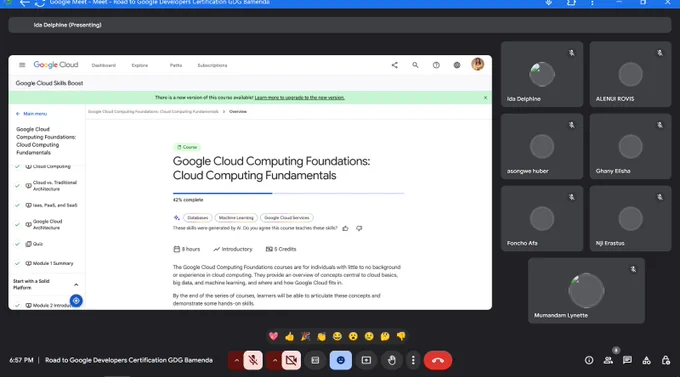The image size is (680, 377).
Task: Click Learn more to upgrade link
Action: (x=299, y=98)
